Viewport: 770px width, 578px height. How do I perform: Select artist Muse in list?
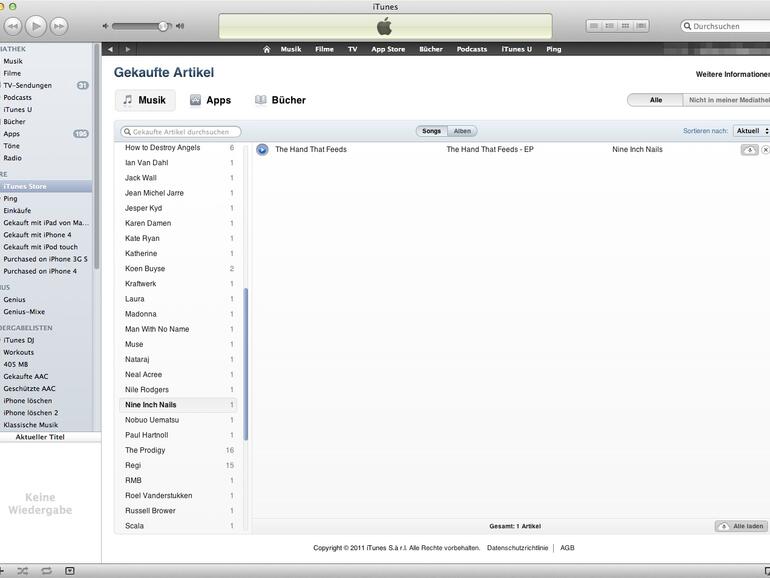[x=178, y=344]
